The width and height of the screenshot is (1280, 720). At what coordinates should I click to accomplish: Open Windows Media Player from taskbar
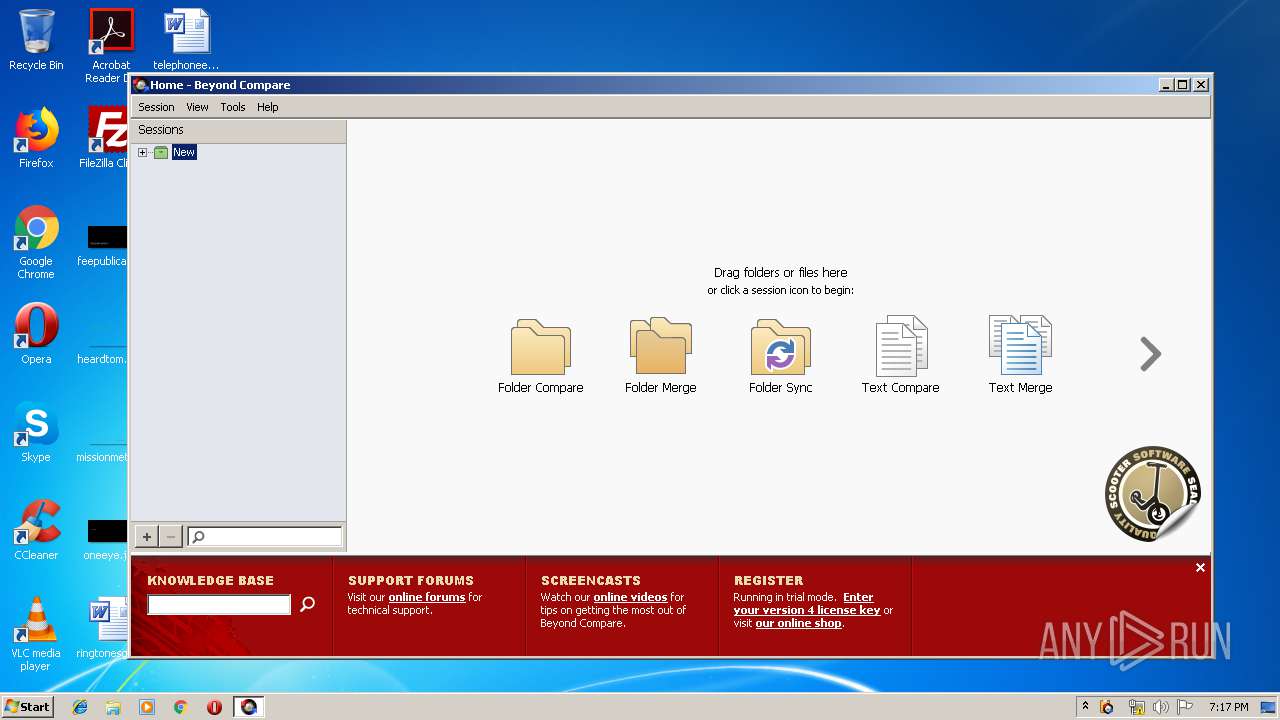(147, 707)
